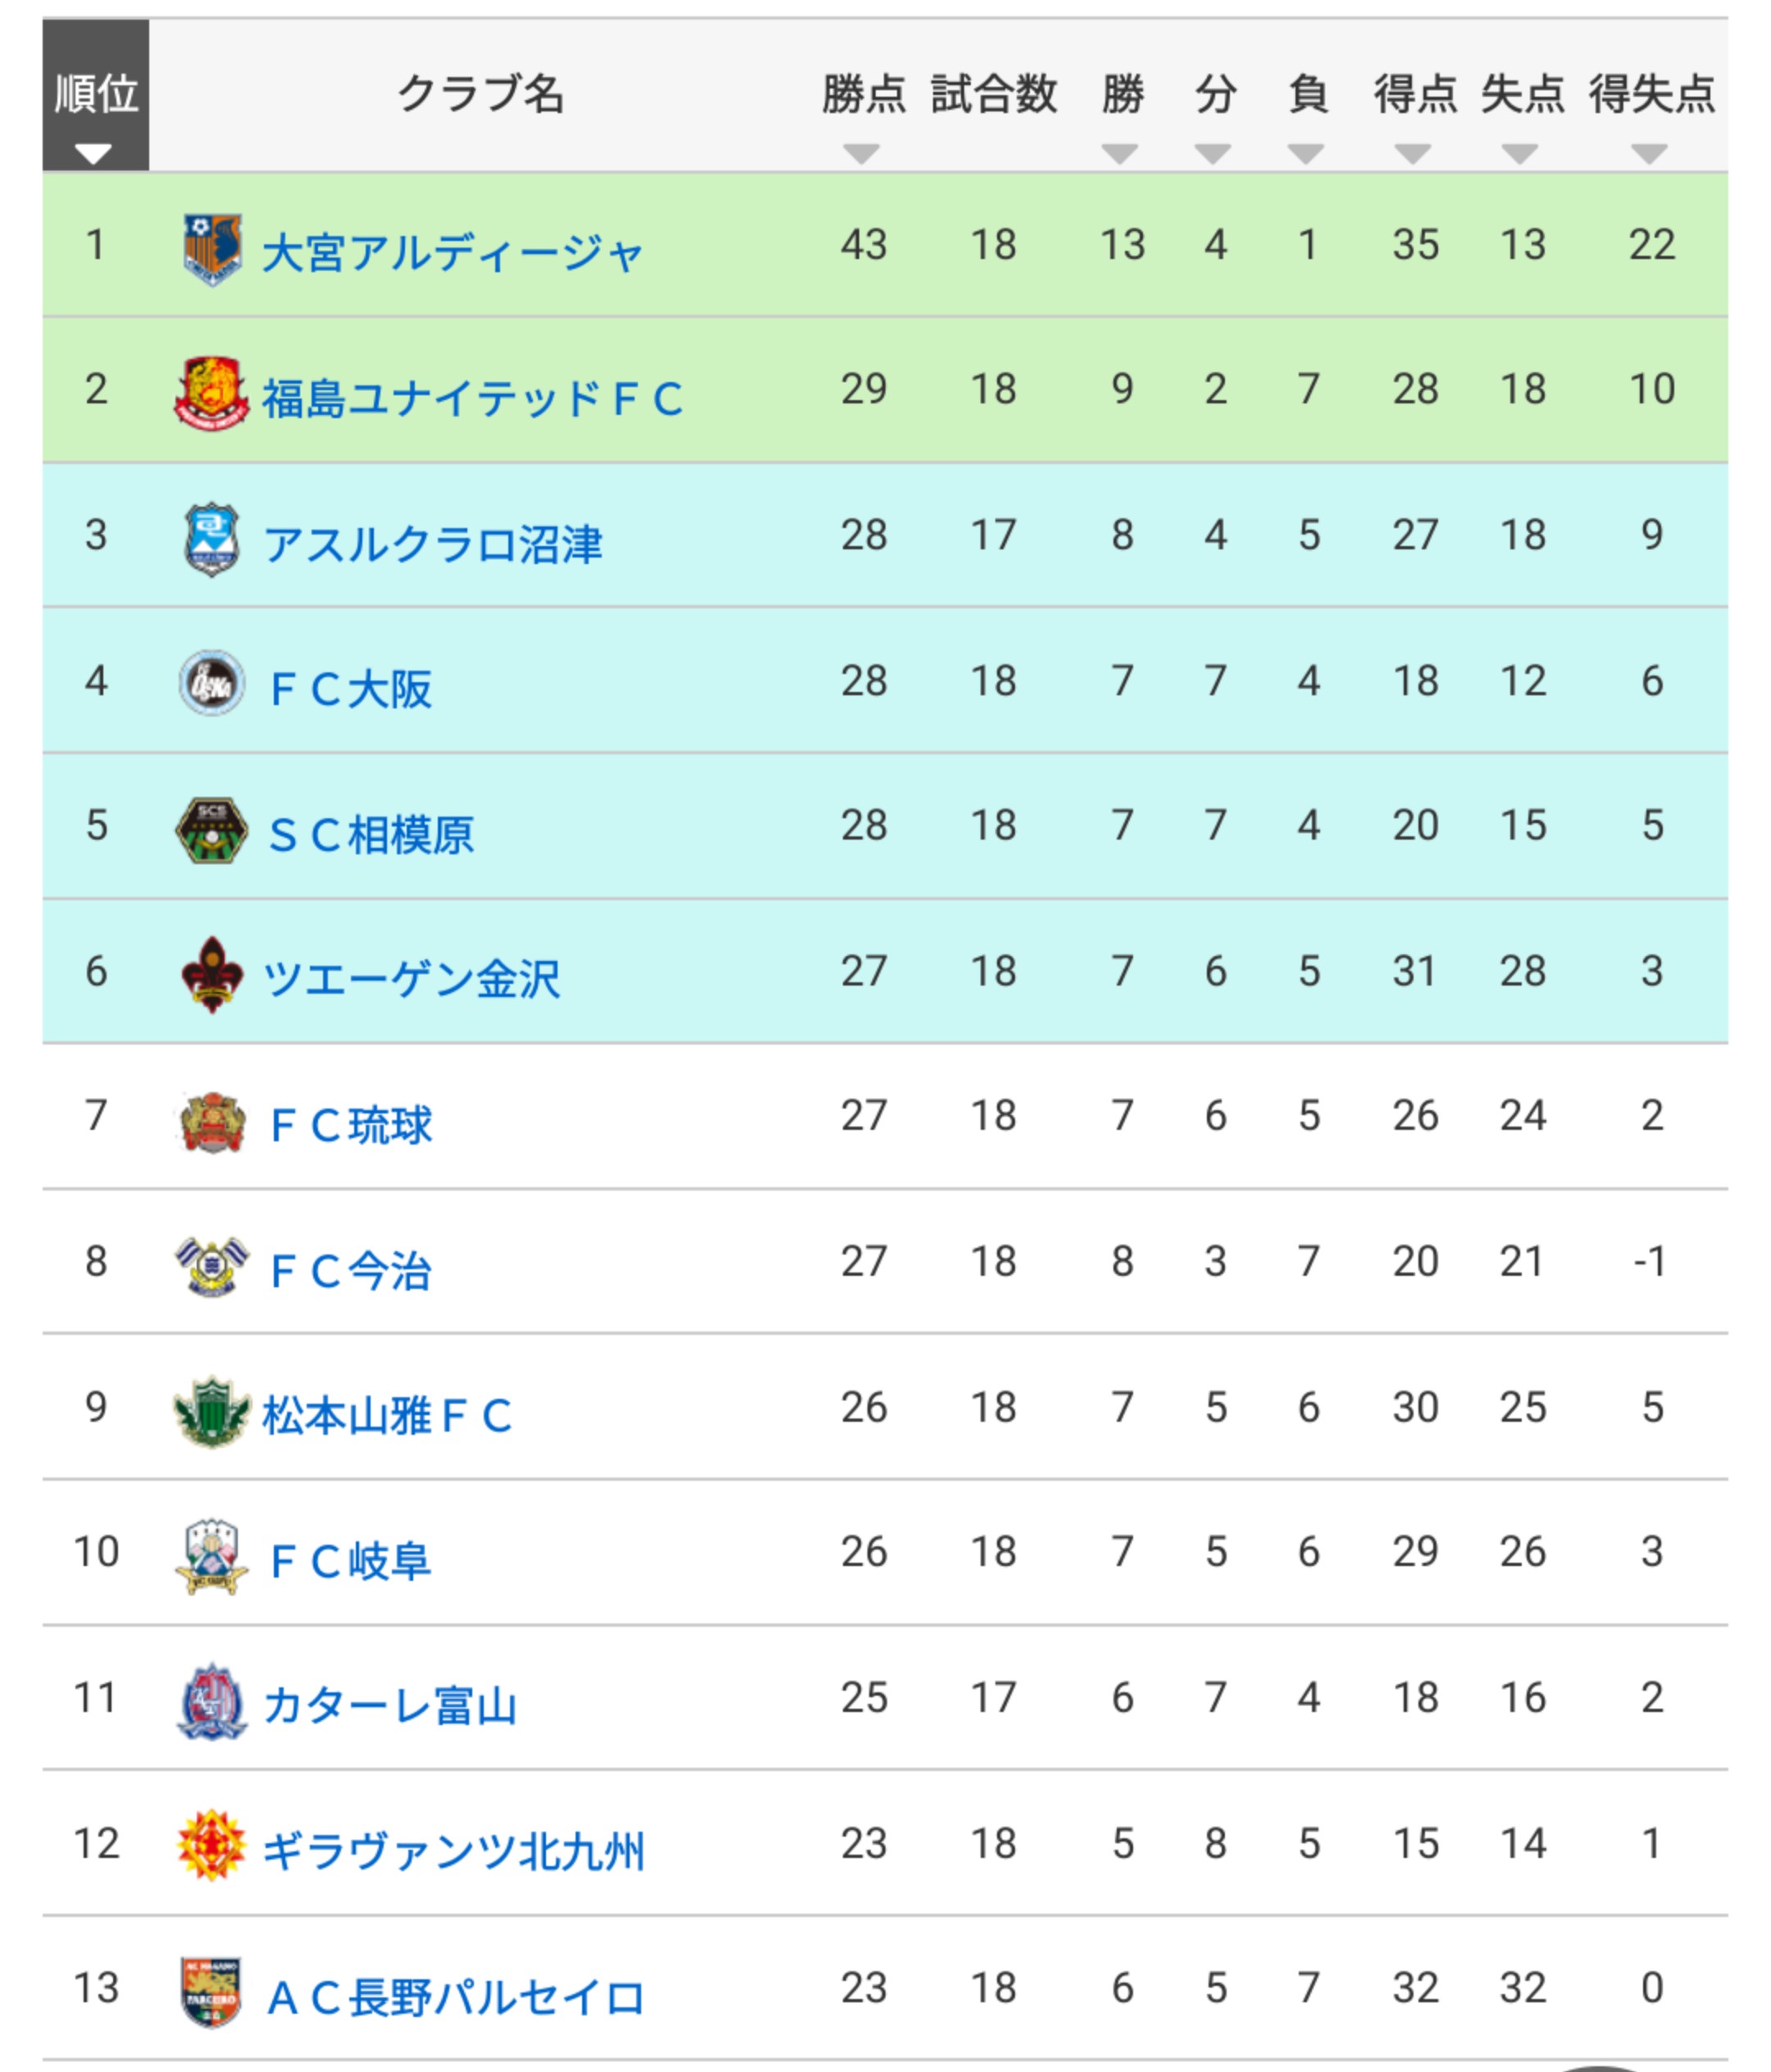Click the Azul Claro Numazu emblem

coord(211,539)
